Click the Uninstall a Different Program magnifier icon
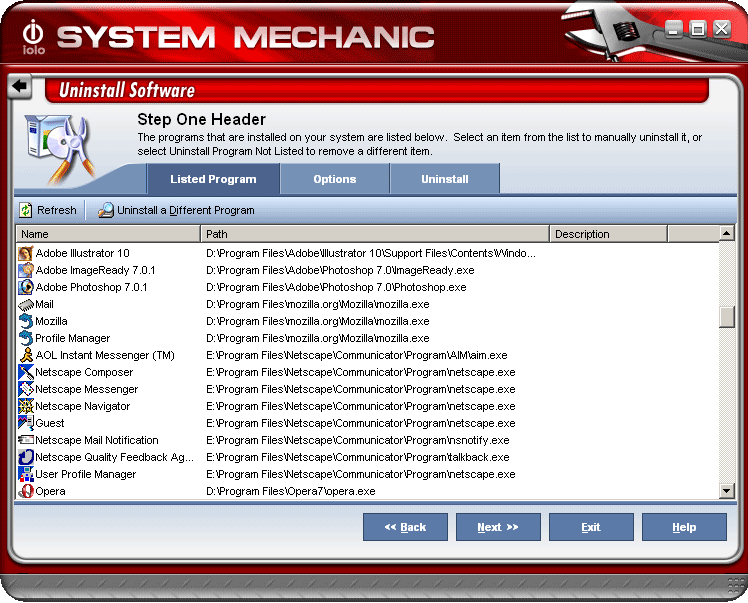This screenshot has height=603, width=748. [106, 210]
